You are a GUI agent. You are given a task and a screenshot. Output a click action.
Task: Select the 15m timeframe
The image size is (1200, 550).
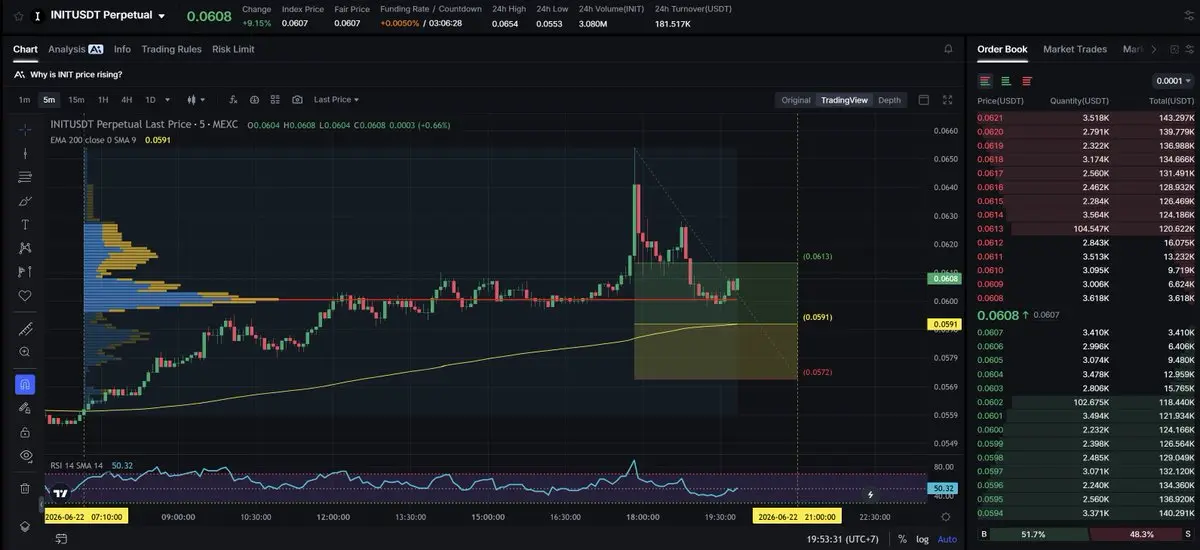[x=76, y=100]
